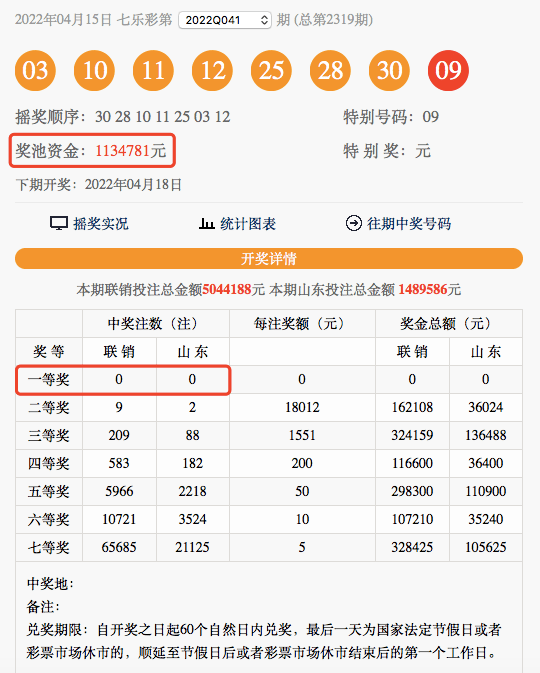The image size is (540, 673).
Task: Click the 备注: label
Action: [x=43, y=607]
